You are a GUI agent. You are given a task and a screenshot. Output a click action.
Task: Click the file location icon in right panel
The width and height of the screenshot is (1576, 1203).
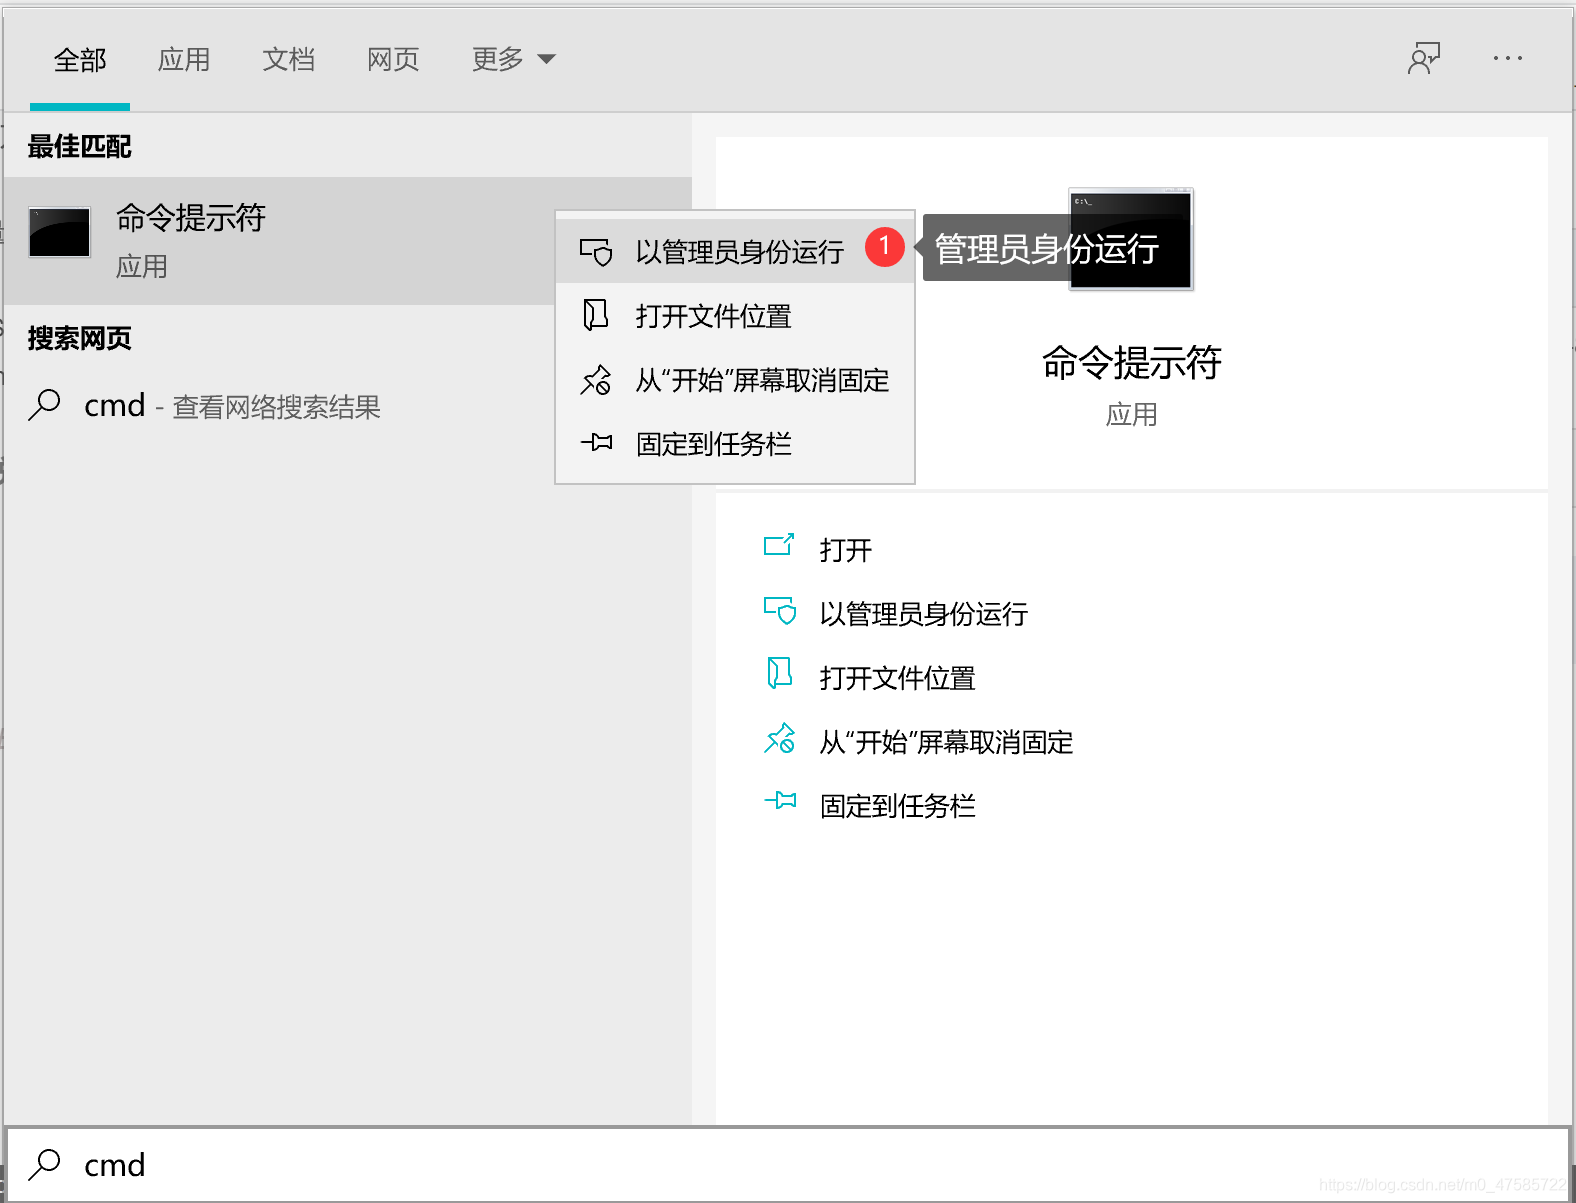click(779, 673)
